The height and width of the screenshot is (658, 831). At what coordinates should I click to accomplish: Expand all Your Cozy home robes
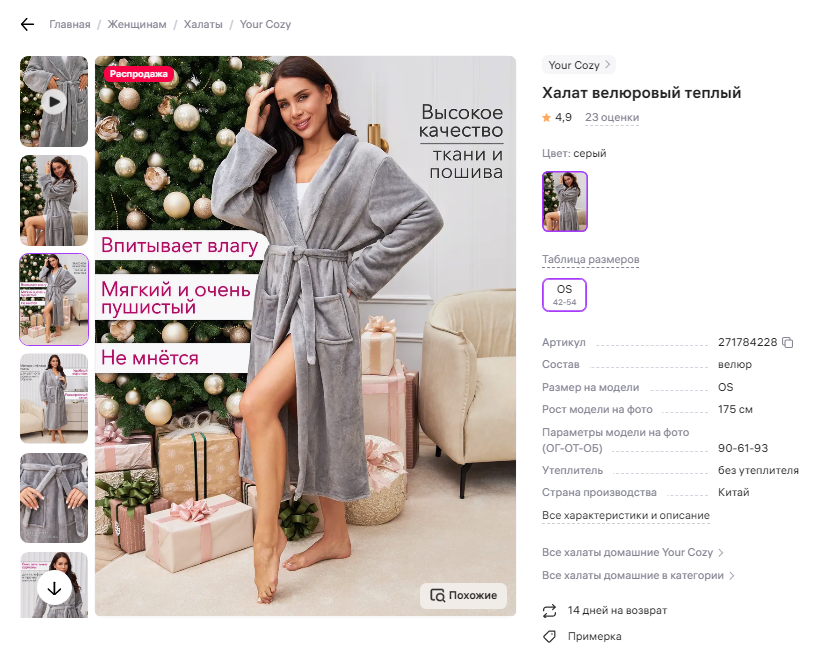[x=632, y=553]
